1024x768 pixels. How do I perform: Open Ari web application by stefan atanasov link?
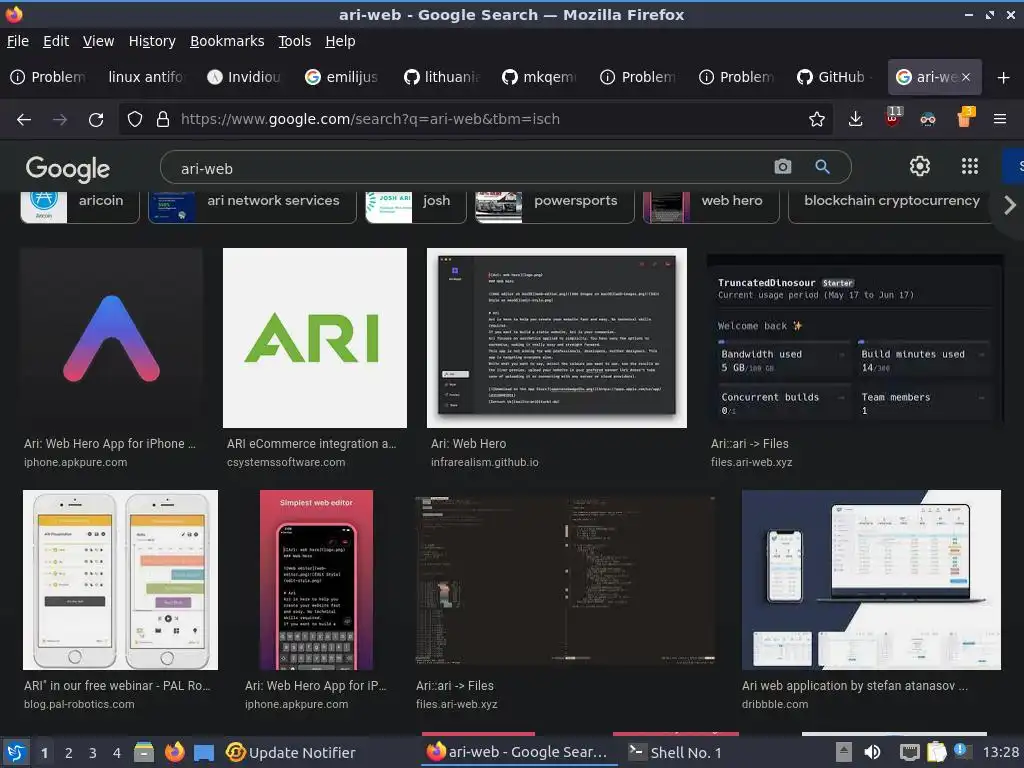855,694
